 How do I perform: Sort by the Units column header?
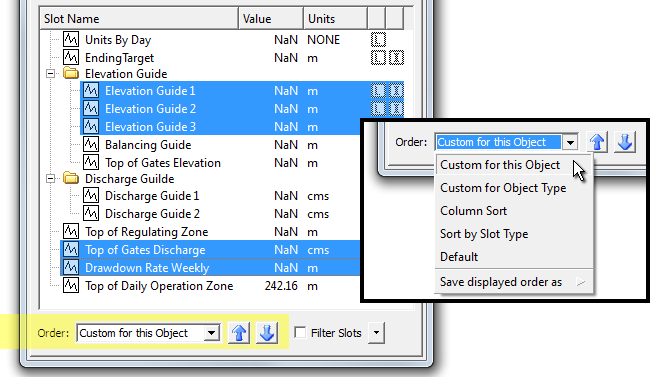[335, 19]
